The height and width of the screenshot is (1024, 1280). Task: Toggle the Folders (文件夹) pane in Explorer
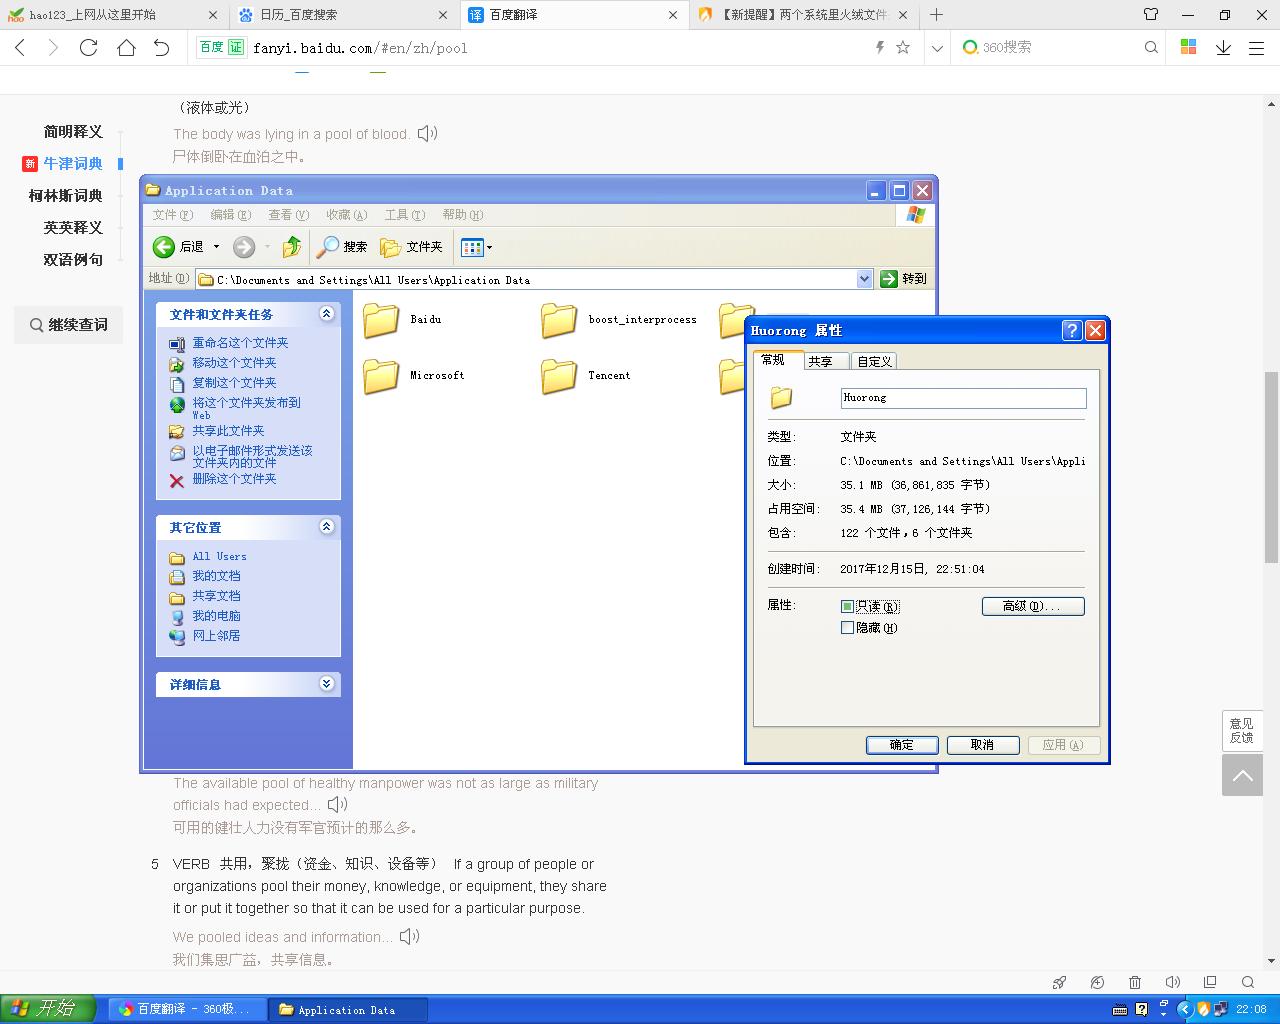tap(411, 246)
